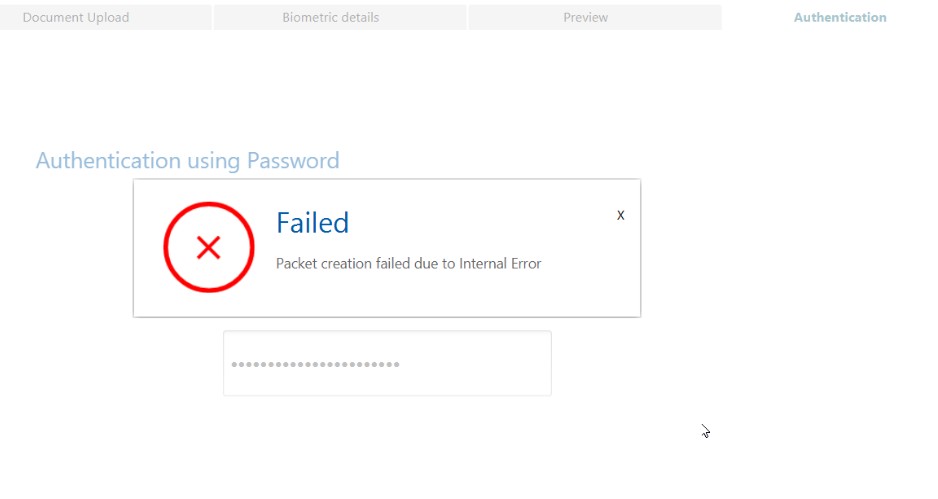
Task: Open the Biometric details tab
Action: click(x=330, y=17)
